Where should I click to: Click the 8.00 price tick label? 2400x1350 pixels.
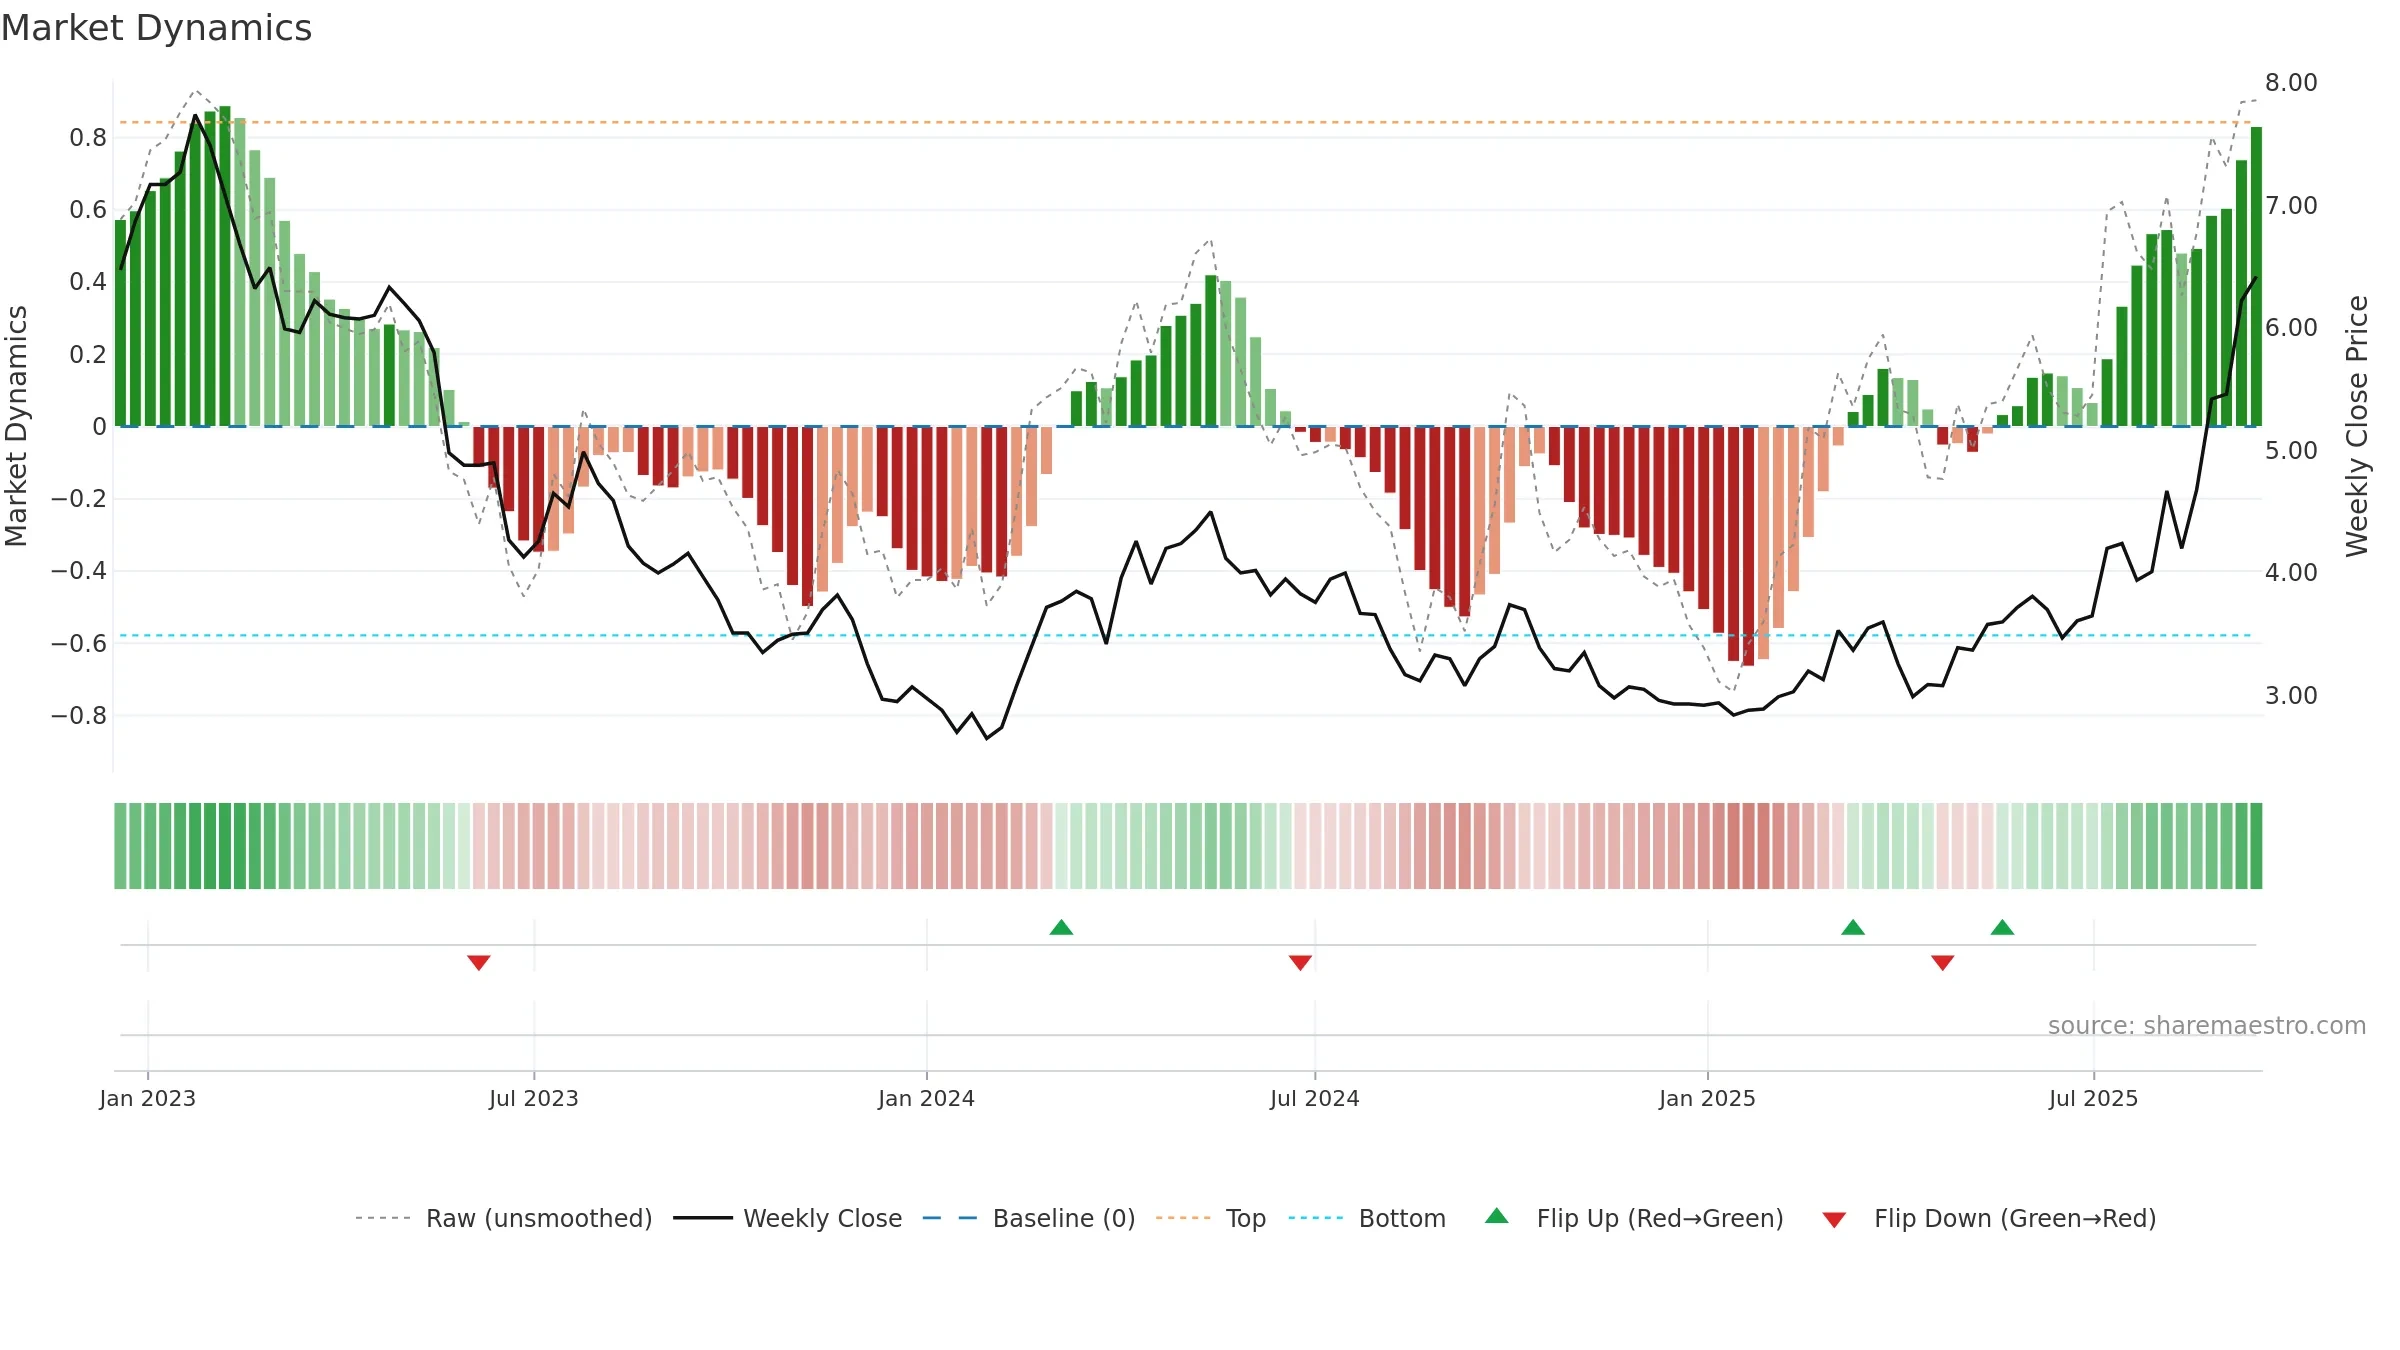tap(2291, 82)
